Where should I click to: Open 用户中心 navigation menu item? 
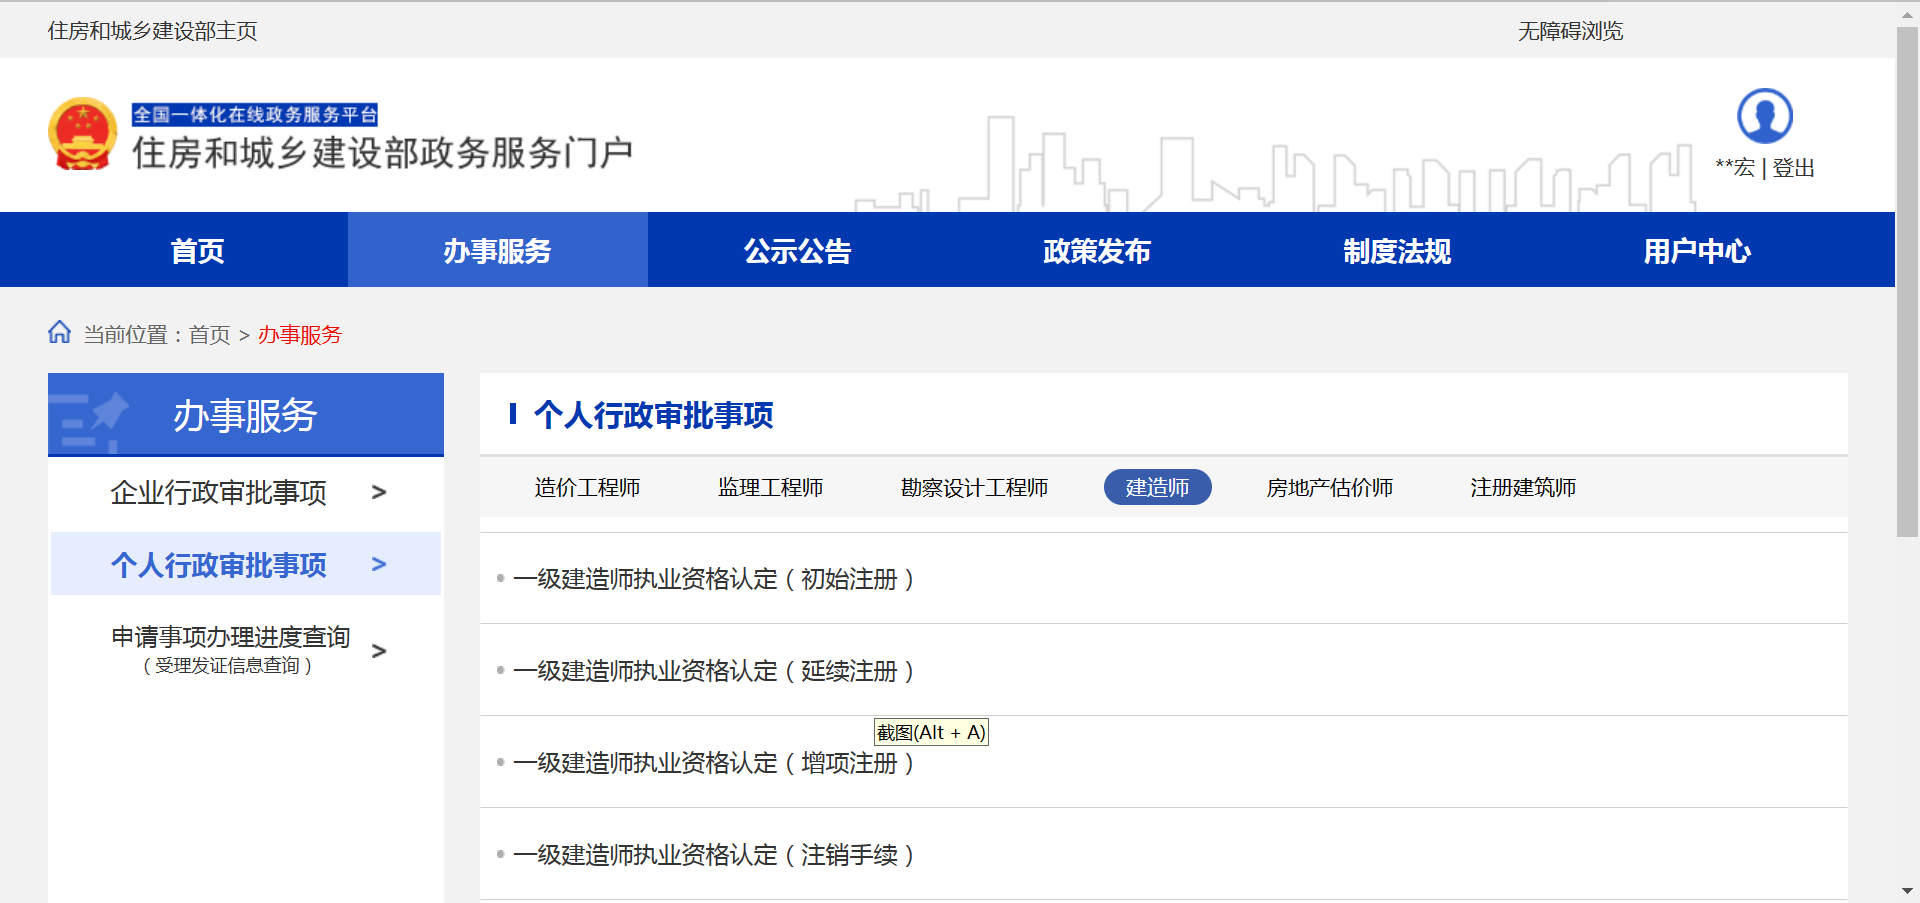(1698, 250)
